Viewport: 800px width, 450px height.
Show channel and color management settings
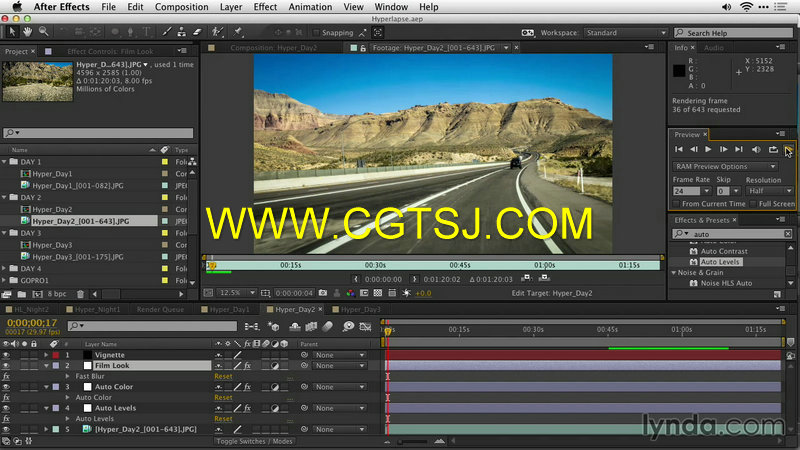click(x=351, y=293)
